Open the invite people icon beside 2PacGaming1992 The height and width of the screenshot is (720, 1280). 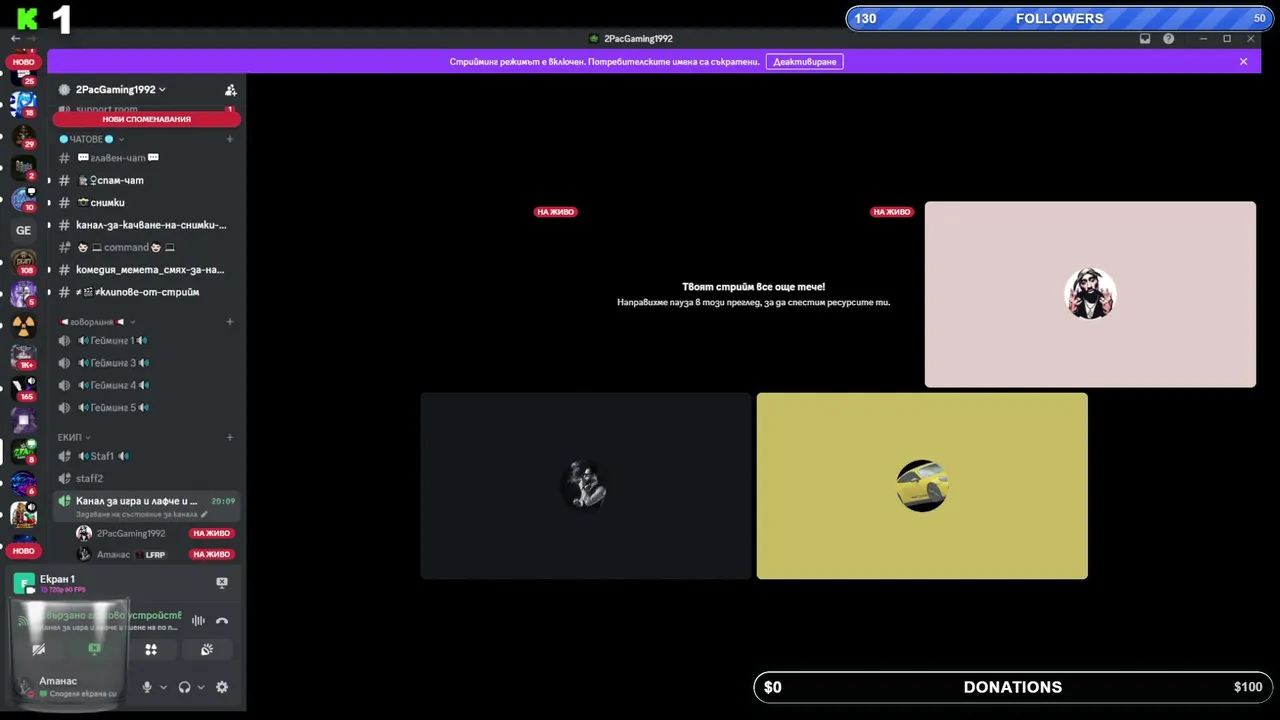[230, 90]
